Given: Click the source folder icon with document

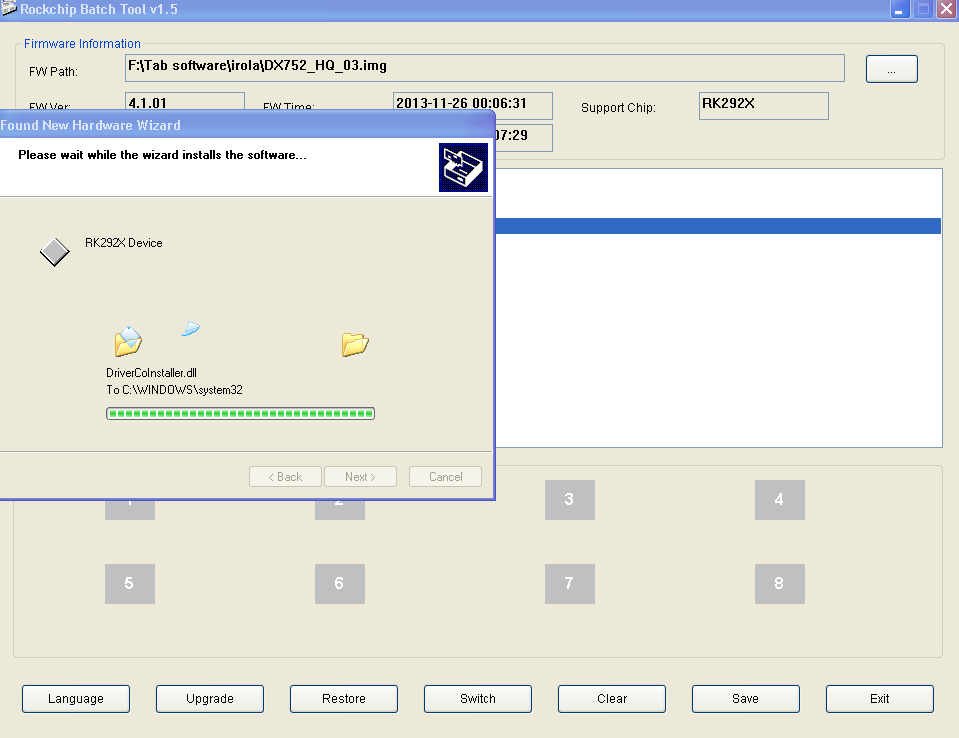Looking at the screenshot, I should (128, 343).
